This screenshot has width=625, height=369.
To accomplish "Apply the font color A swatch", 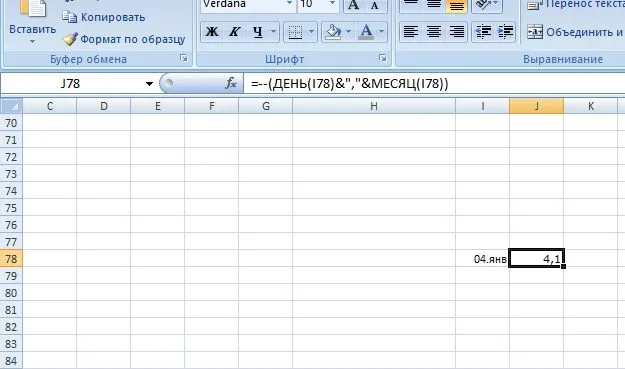I will 366,31.
